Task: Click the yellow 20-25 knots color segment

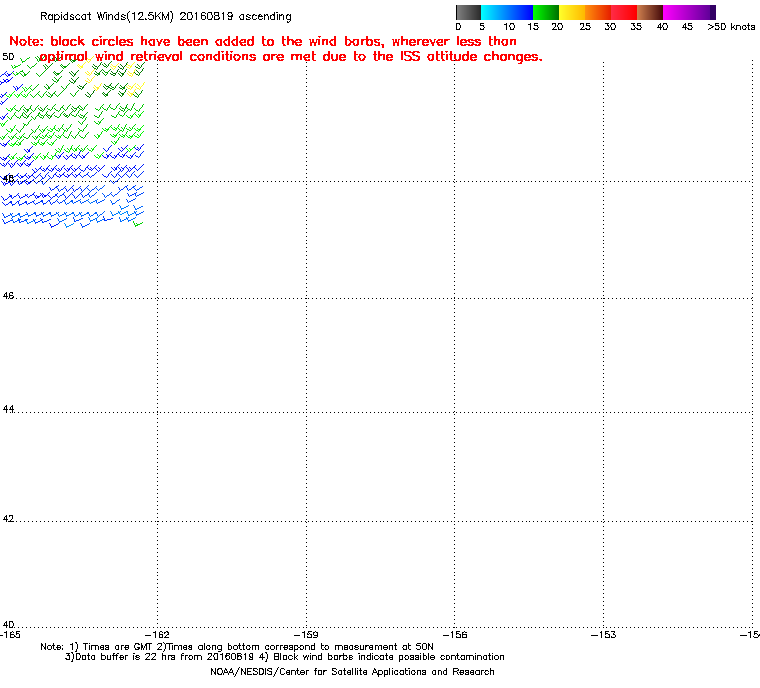Action: 572,12
